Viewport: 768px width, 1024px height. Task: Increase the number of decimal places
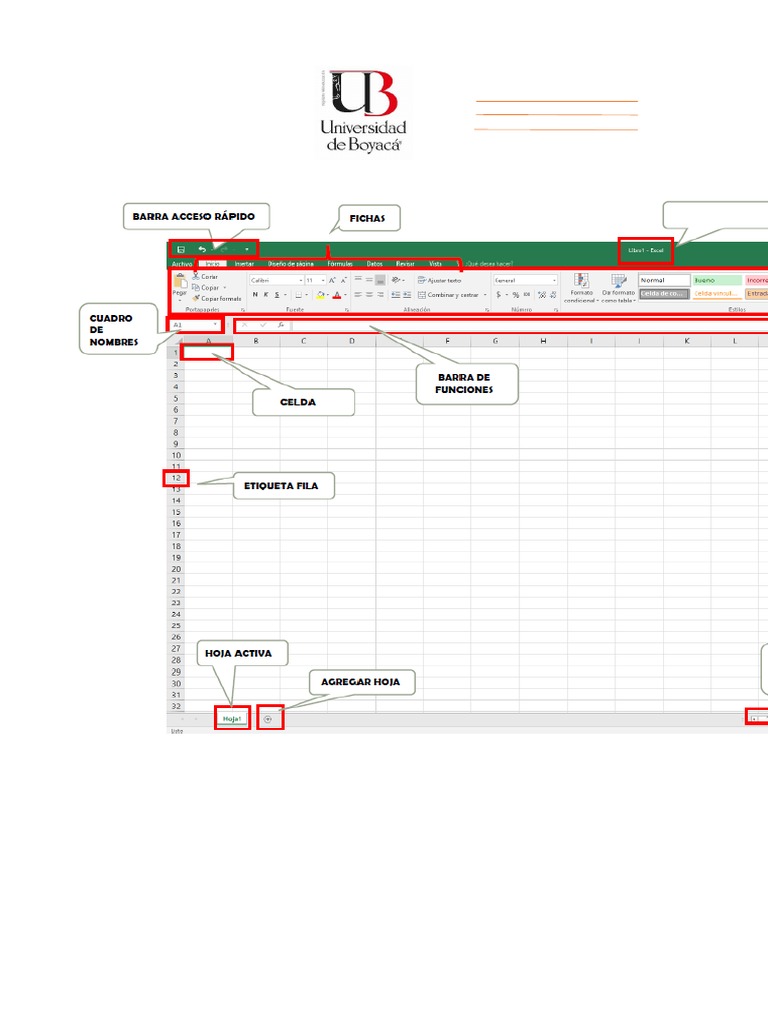point(542,295)
